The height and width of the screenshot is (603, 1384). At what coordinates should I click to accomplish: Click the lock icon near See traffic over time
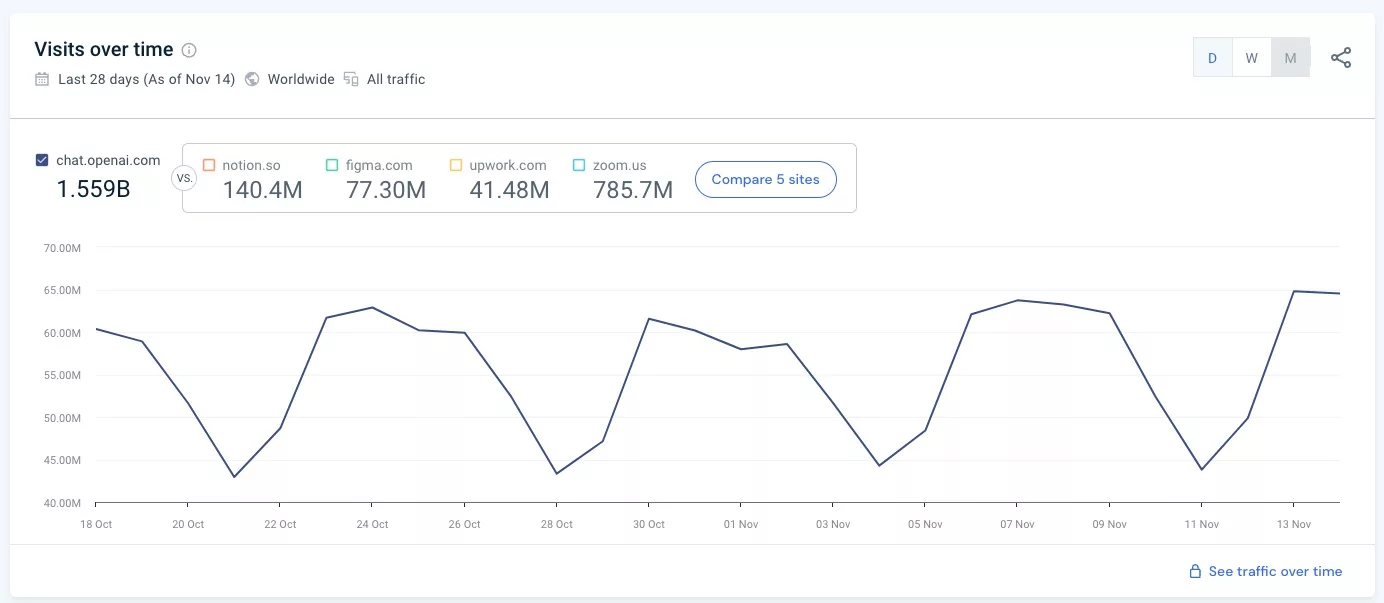[1194, 572]
